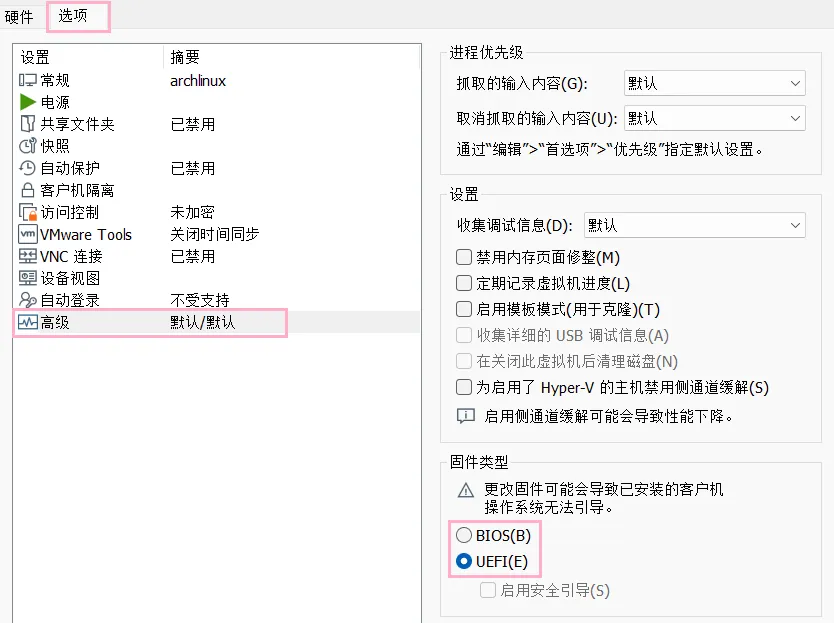834x623 pixels.
Task: Click the 访问控制 lock icon
Action: click(x=28, y=212)
